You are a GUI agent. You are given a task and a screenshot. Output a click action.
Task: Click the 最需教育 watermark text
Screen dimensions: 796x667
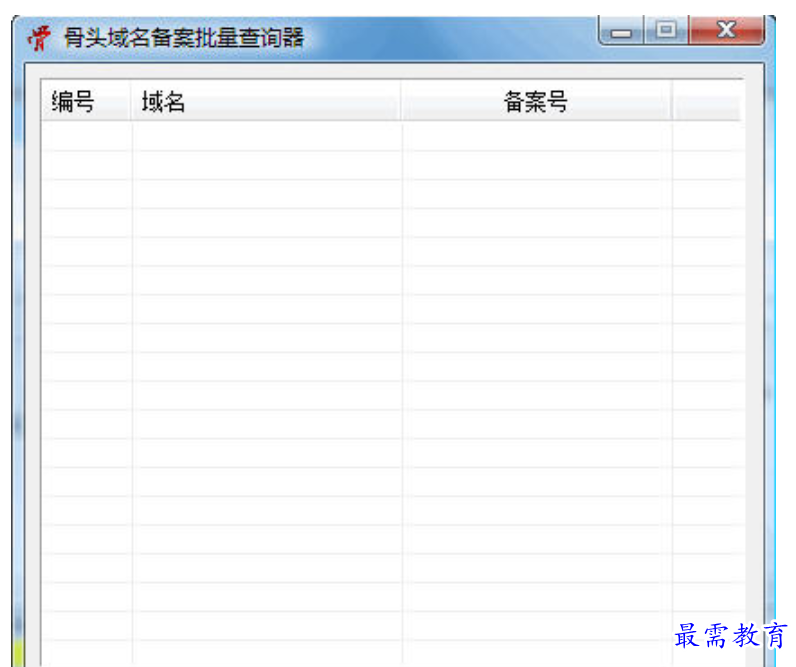click(731, 636)
